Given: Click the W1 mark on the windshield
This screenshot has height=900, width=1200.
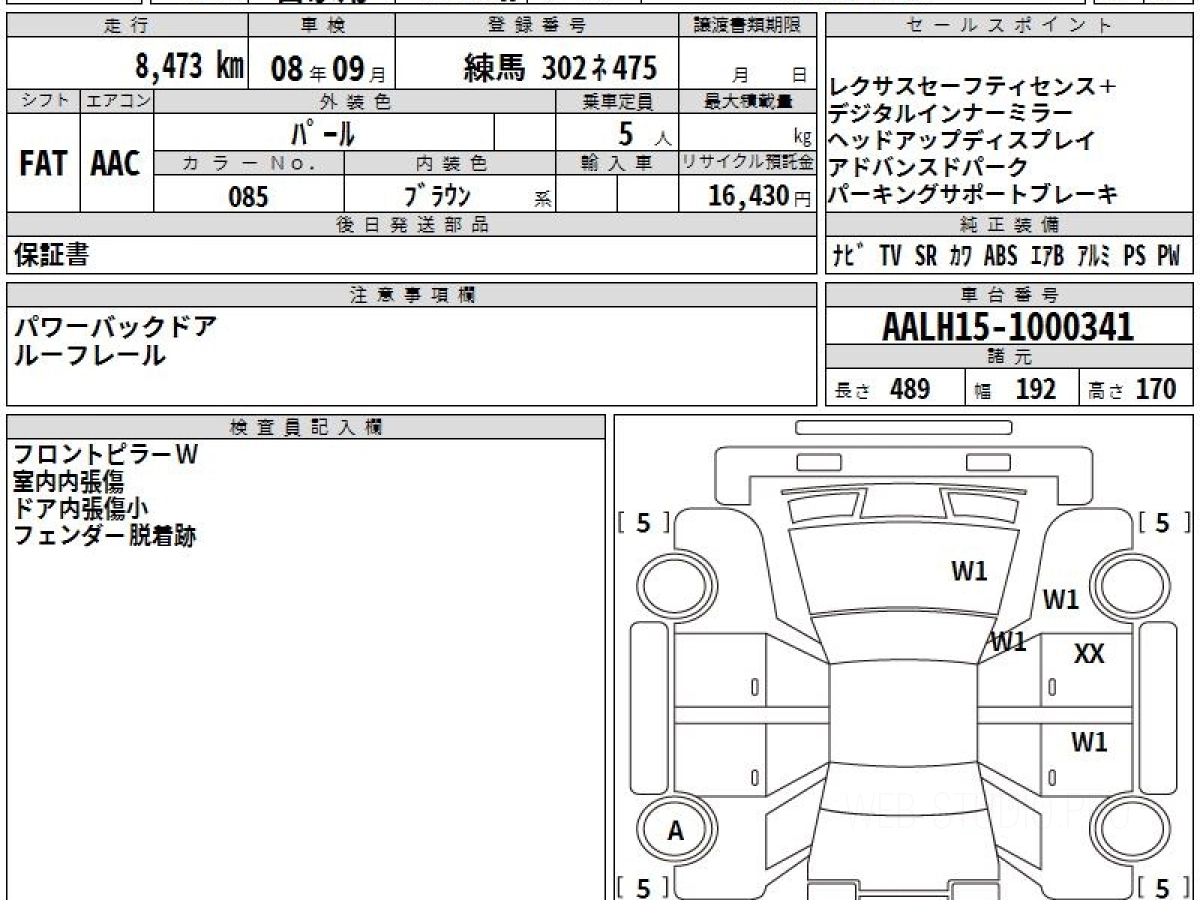Looking at the screenshot, I should pos(969,572).
